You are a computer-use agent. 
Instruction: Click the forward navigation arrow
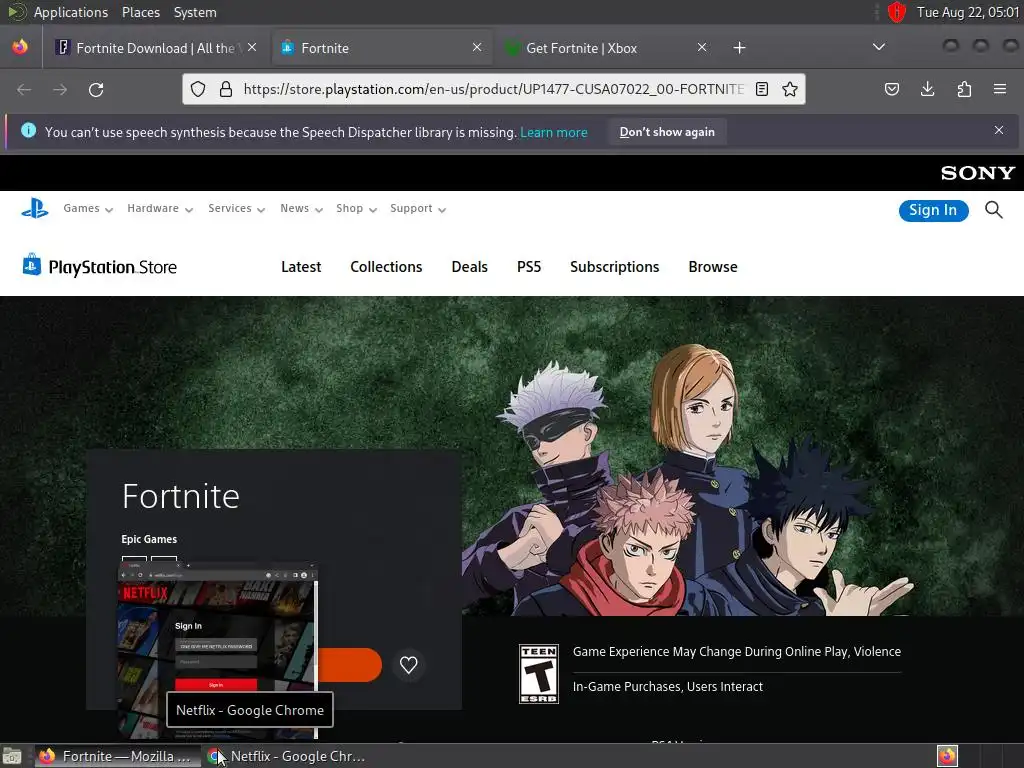pyautogui.click(x=60, y=89)
